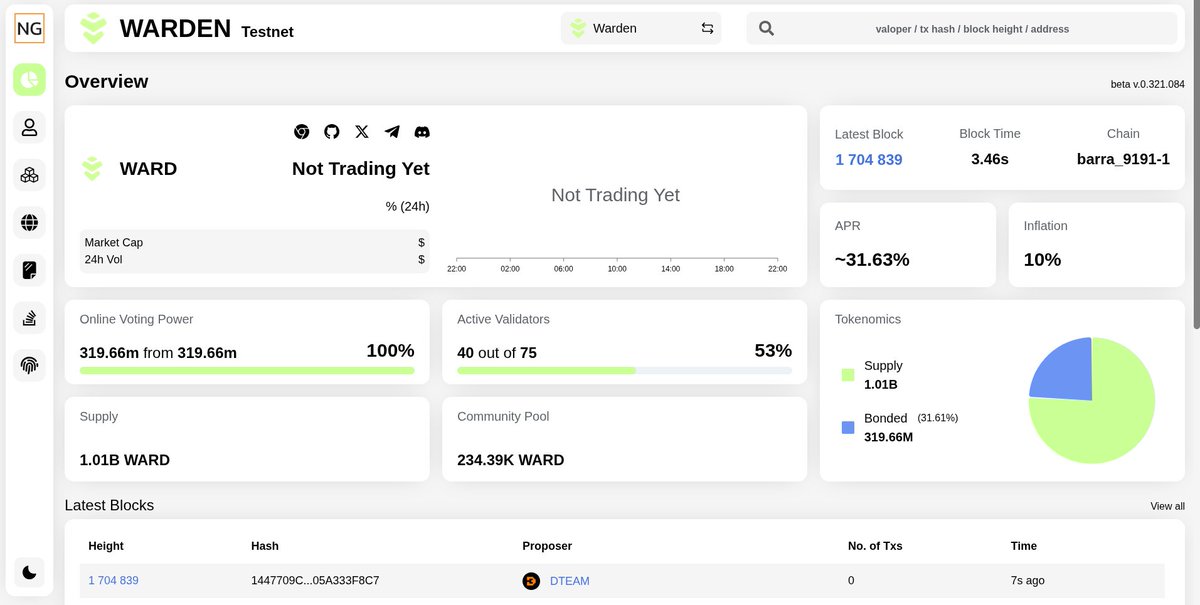The height and width of the screenshot is (605, 1200).
Task: Click block height 1 704 839 in table
Action: tap(113, 580)
